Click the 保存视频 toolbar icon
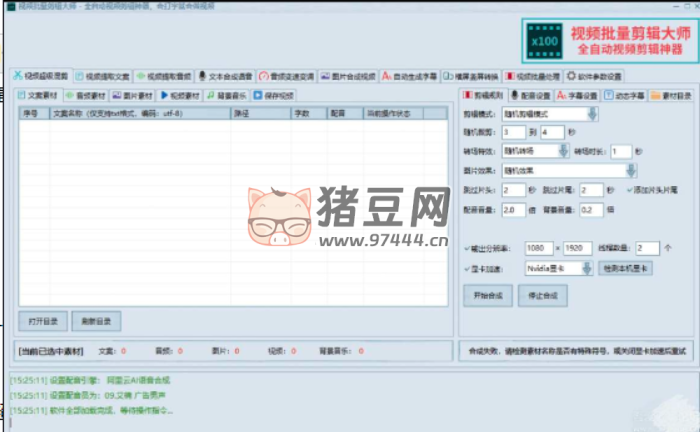Image resolution: width=700 pixels, height=432 pixels. coord(258,95)
